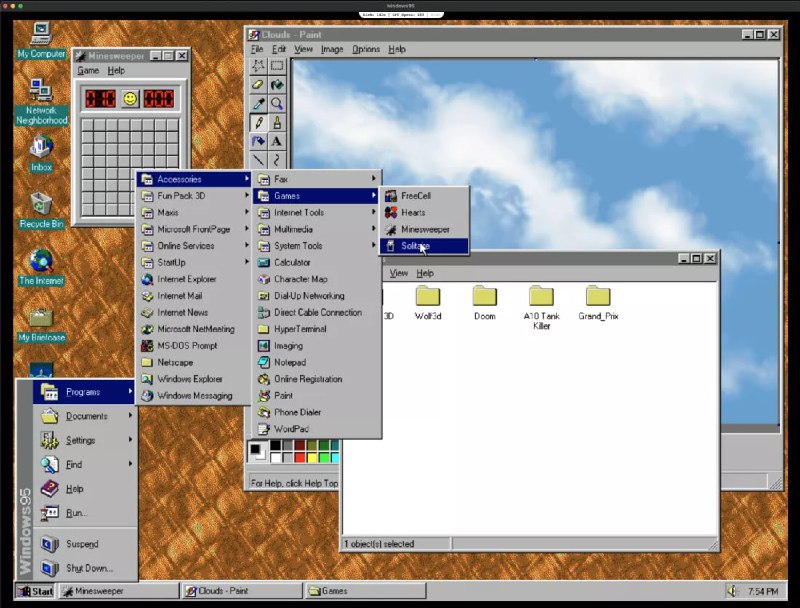Expand the Fun Pack 3D submenu
Screen dimensions: 800x608
tap(180, 195)
